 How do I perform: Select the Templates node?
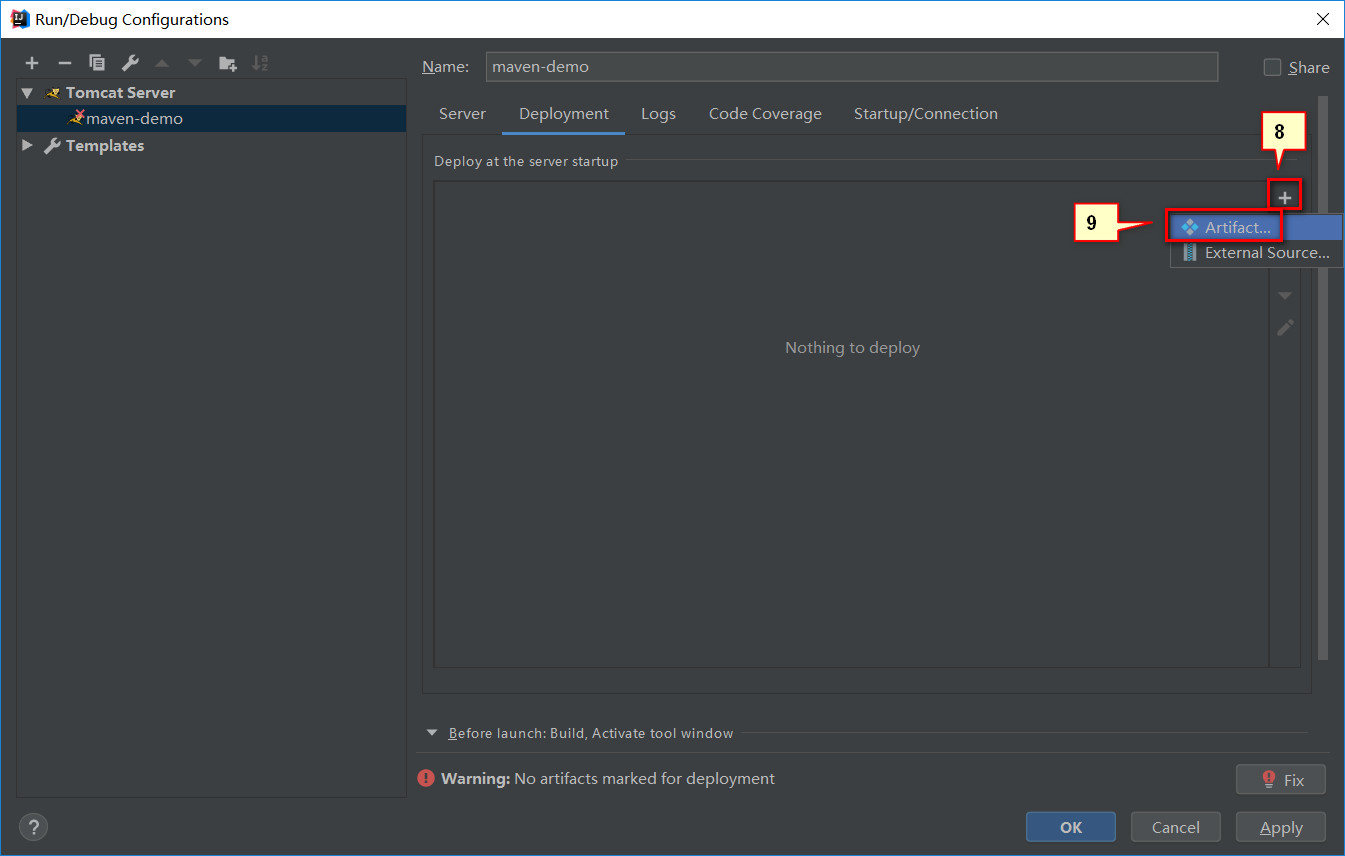(105, 146)
